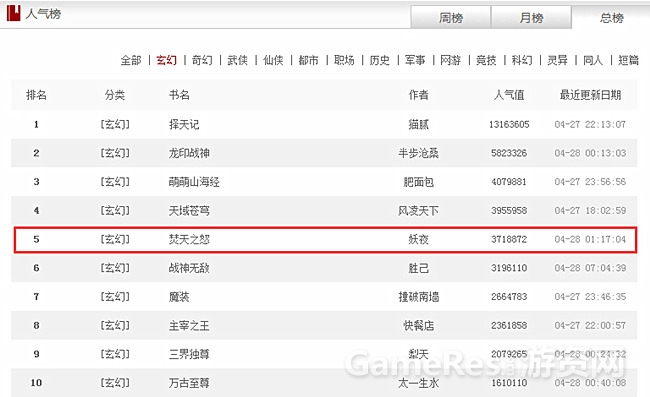650x397 pixels.
Task: Click the [玄幻] tag in 万古至尊 row
Action: pos(115,383)
